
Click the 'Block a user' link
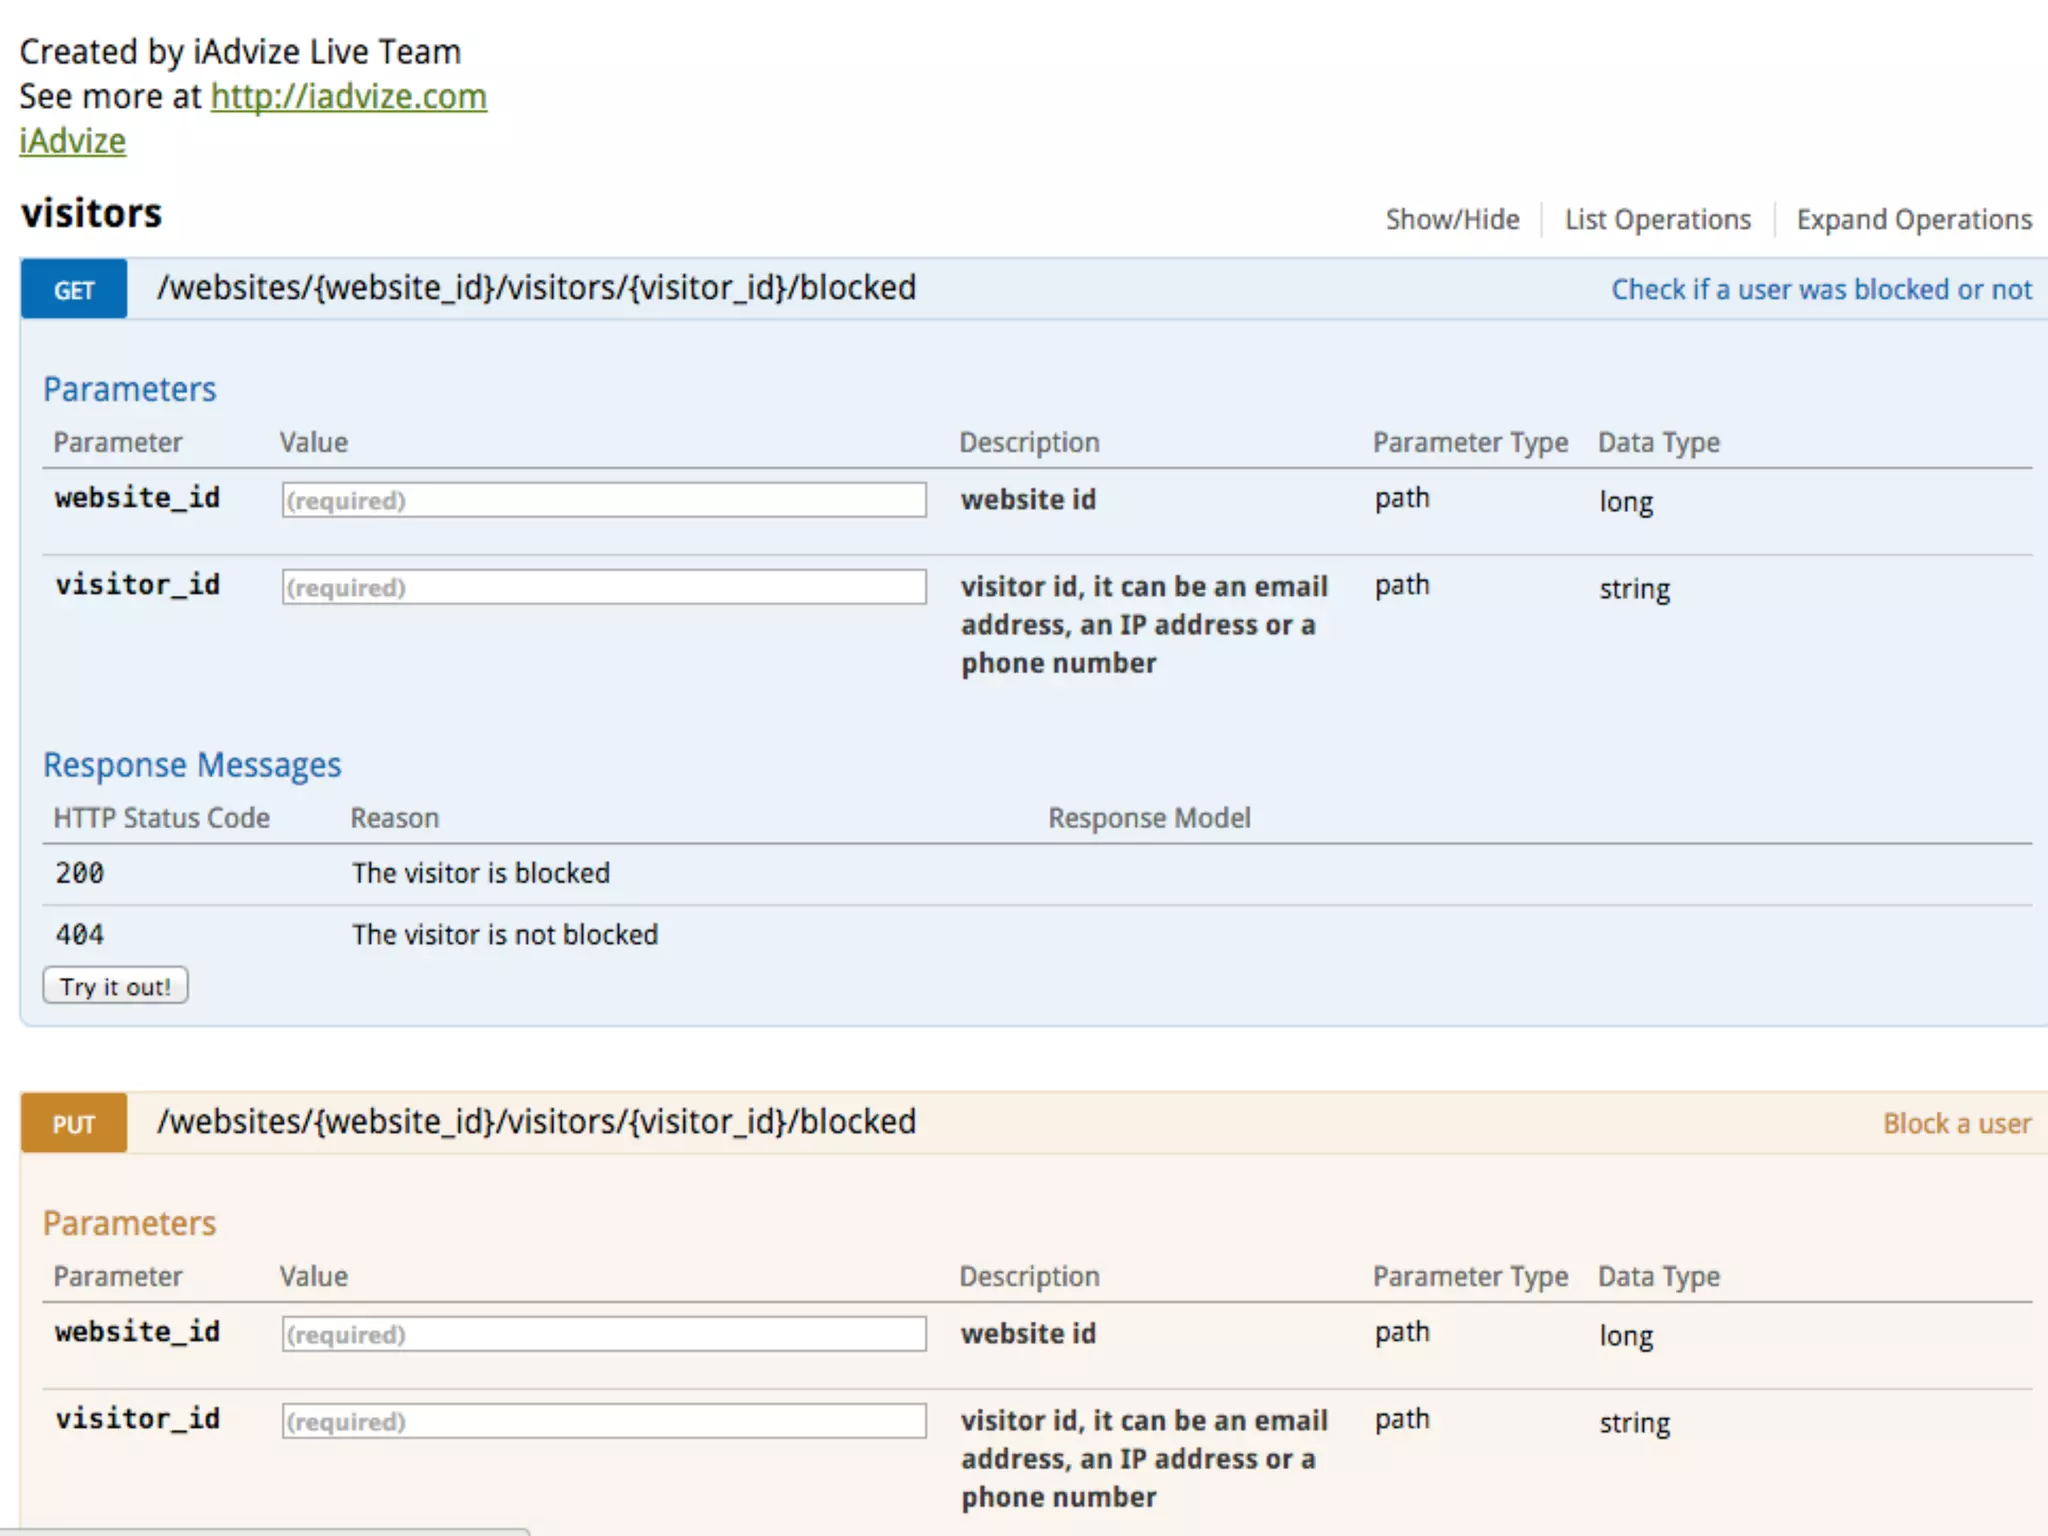(x=1956, y=1124)
